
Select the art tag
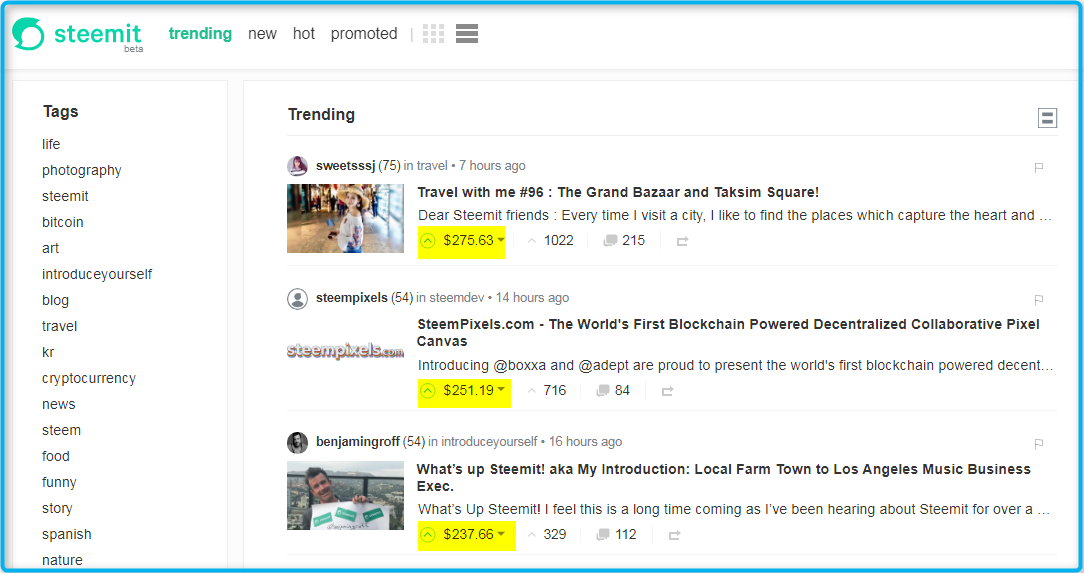[50, 248]
